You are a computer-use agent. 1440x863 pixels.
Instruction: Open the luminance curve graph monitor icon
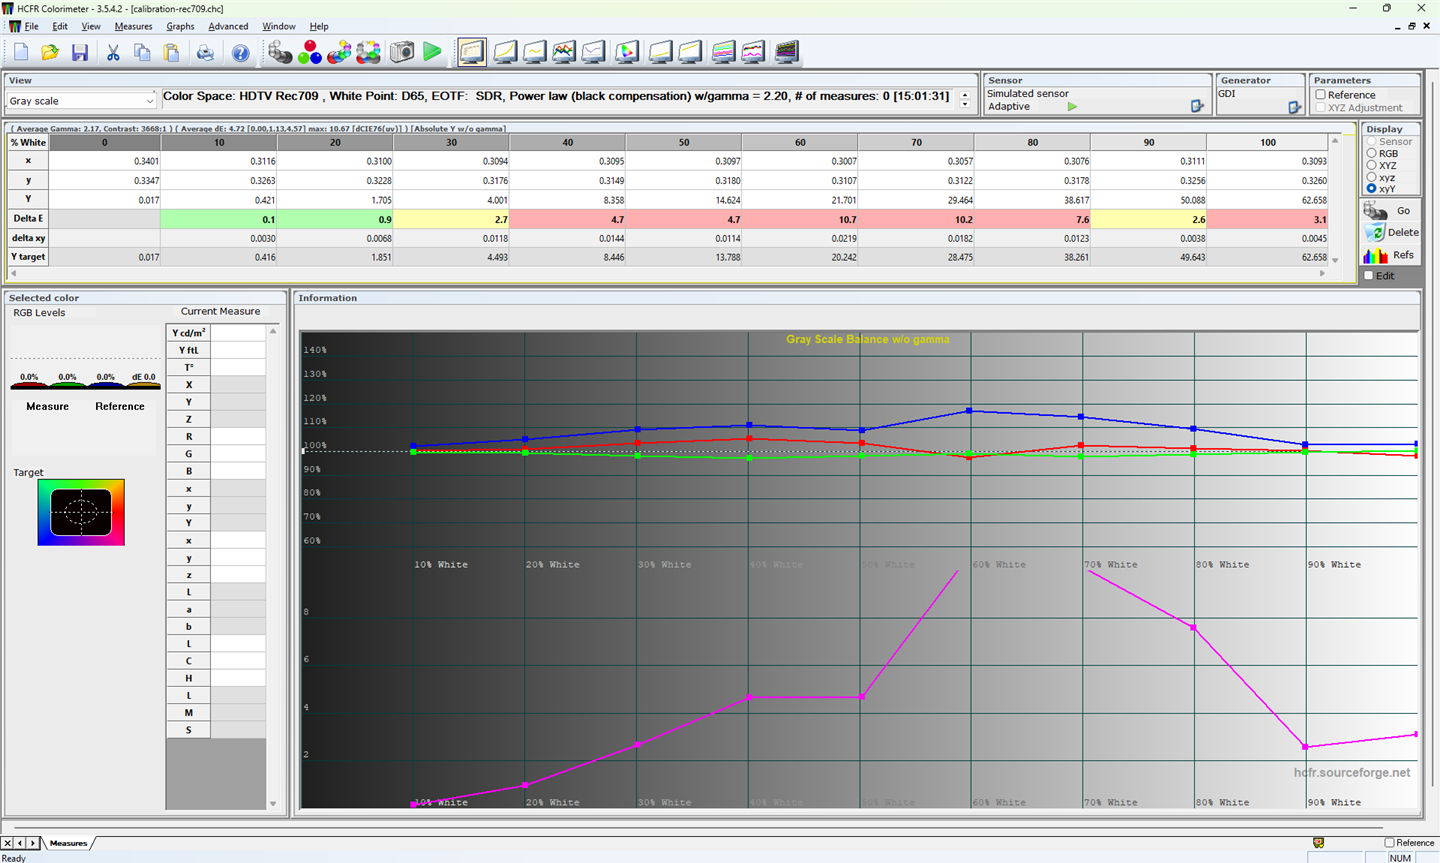(x=505, y=52)
